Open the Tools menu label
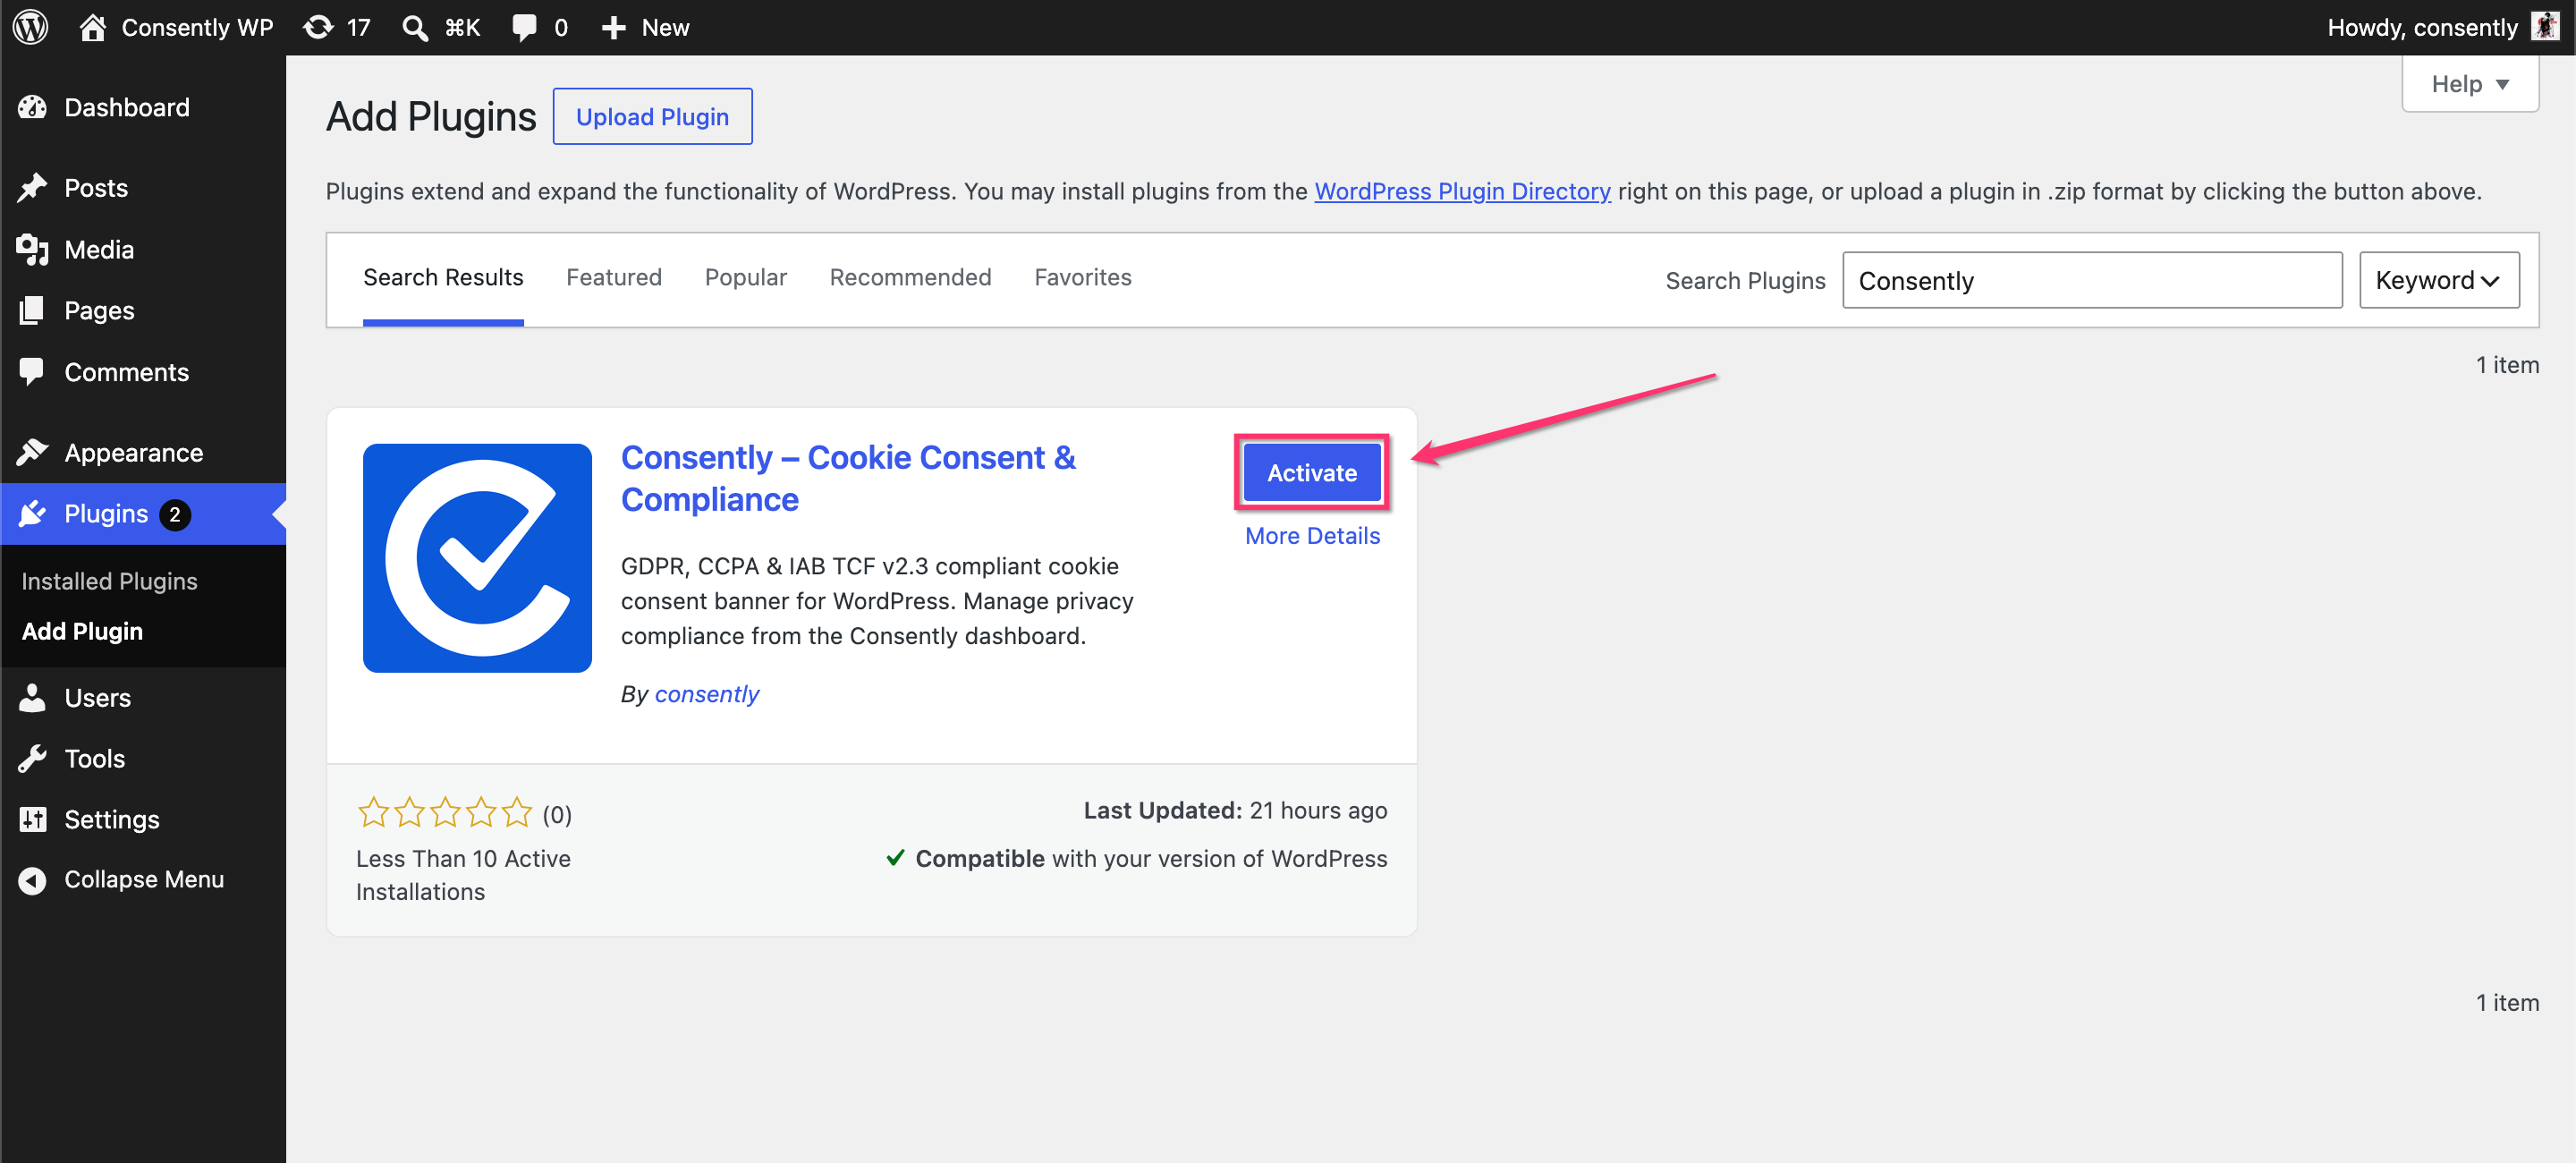Image resolution: width=2576 pixels, height=1163 pixels. click(x=95, y=759)
